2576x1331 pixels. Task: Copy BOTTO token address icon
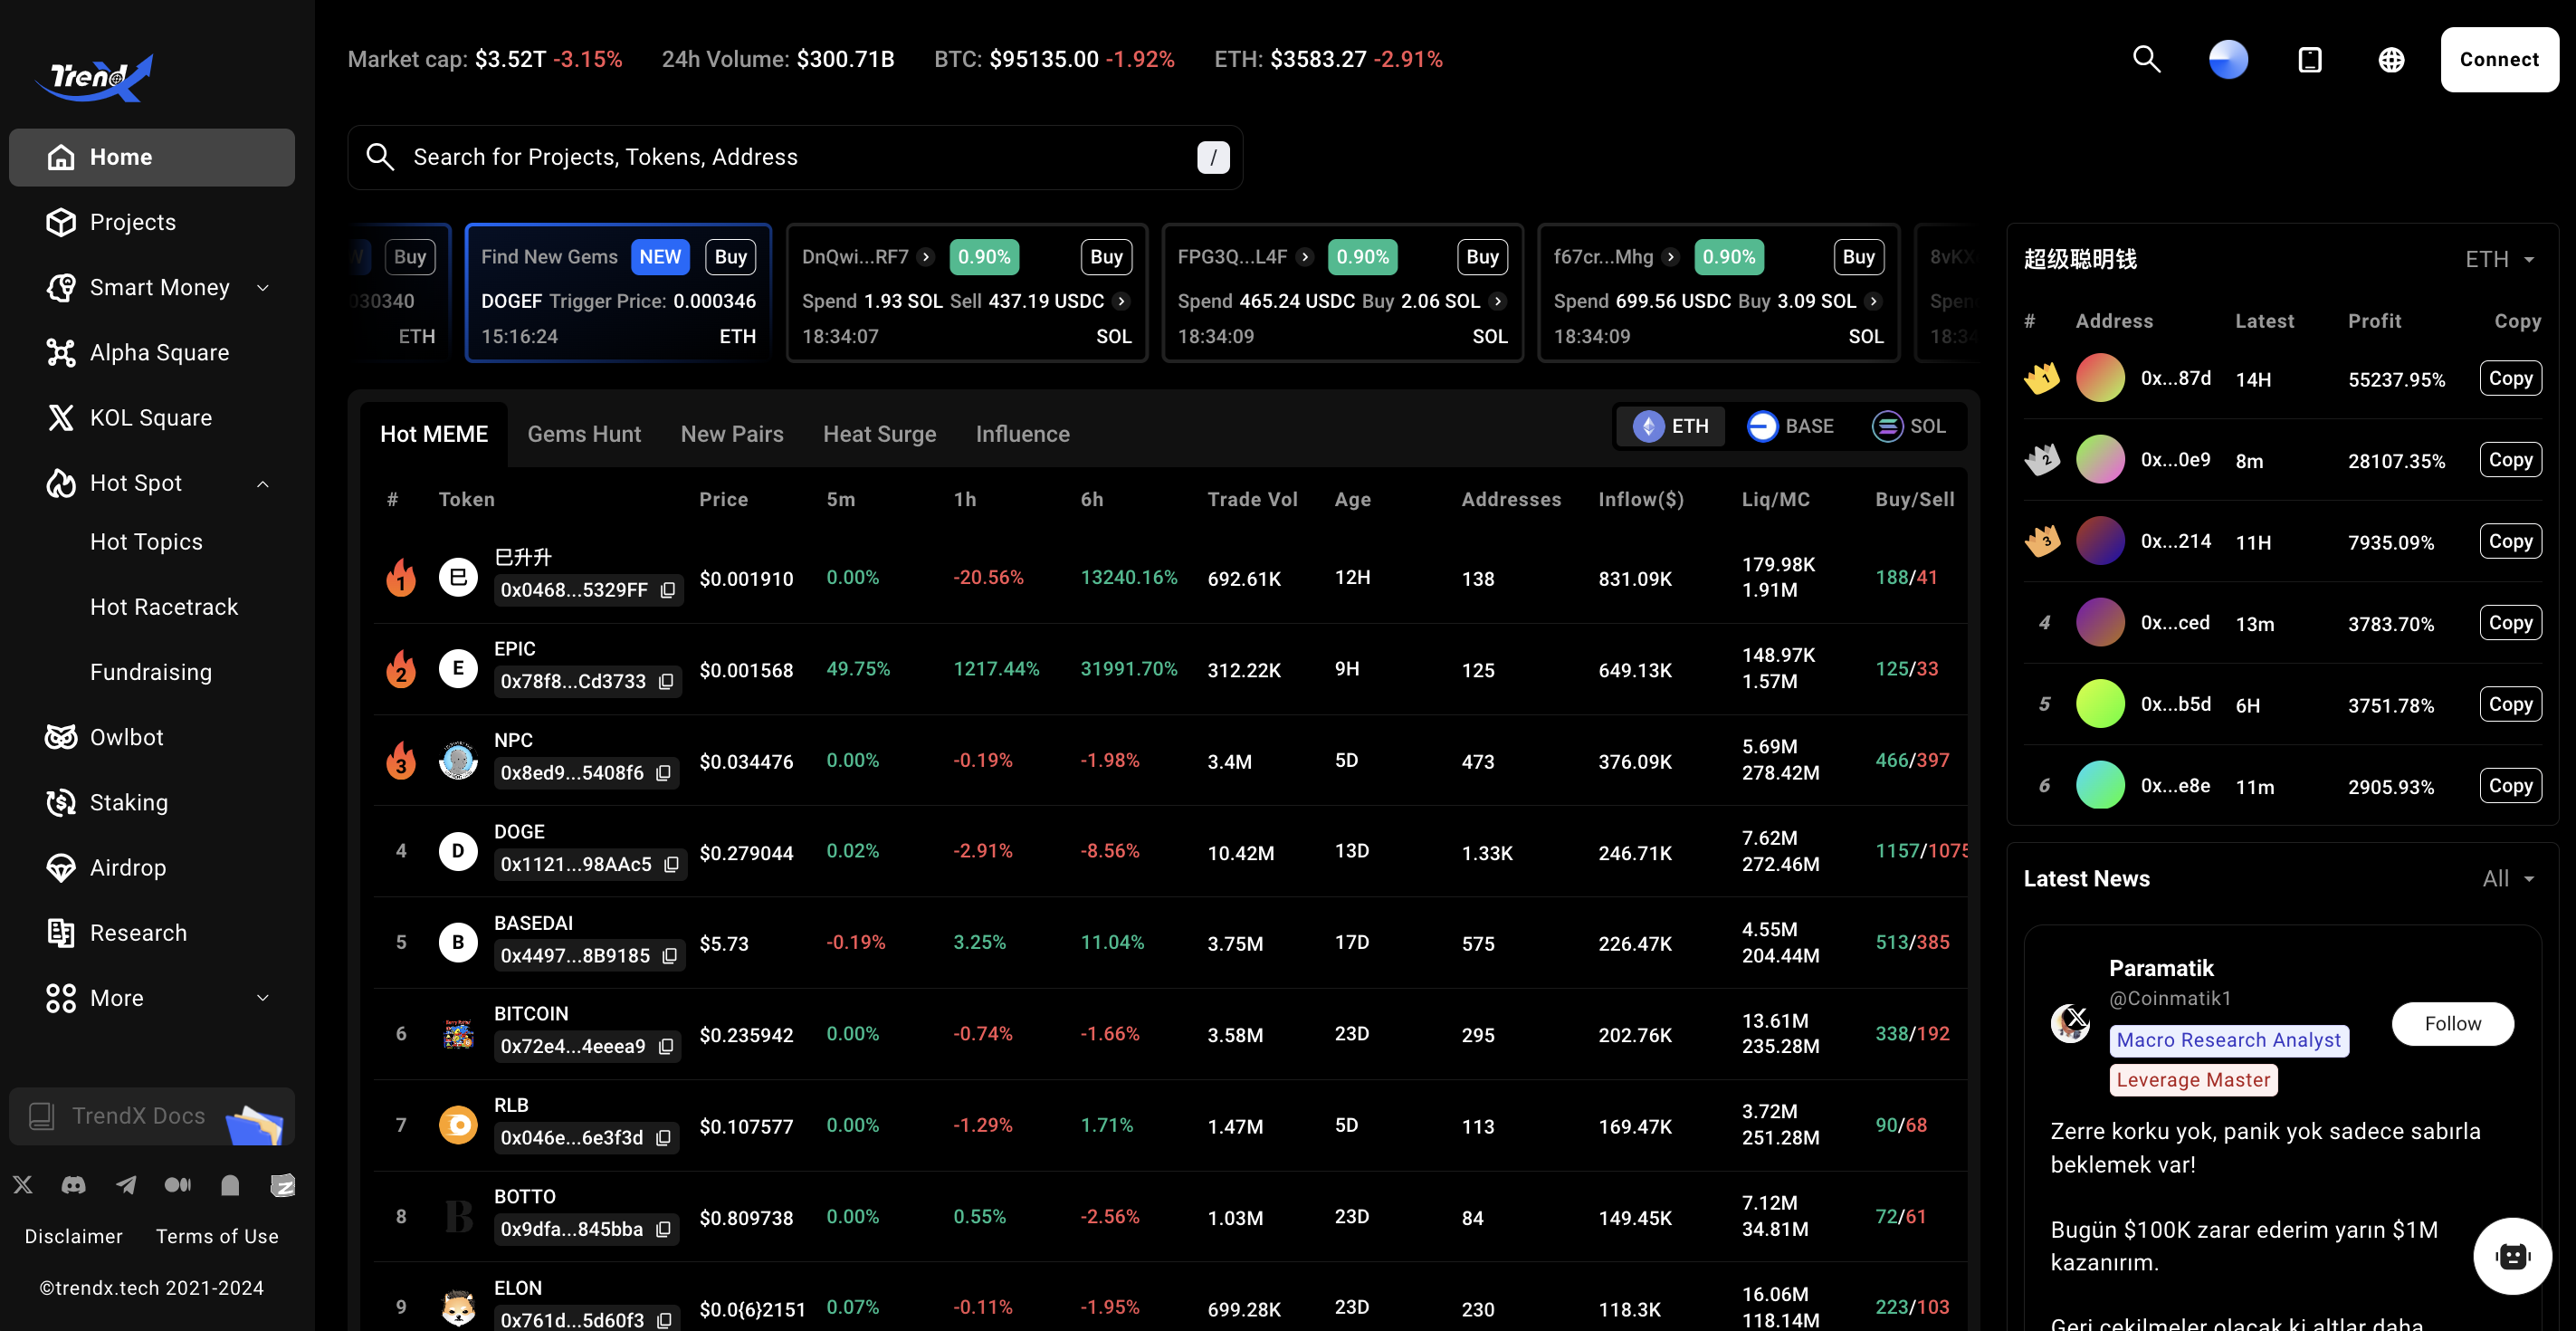click(x=663, y=1229)
